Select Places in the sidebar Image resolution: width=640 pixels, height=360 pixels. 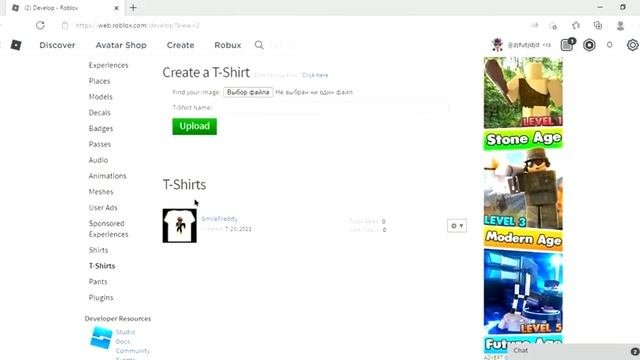point(100,81)
